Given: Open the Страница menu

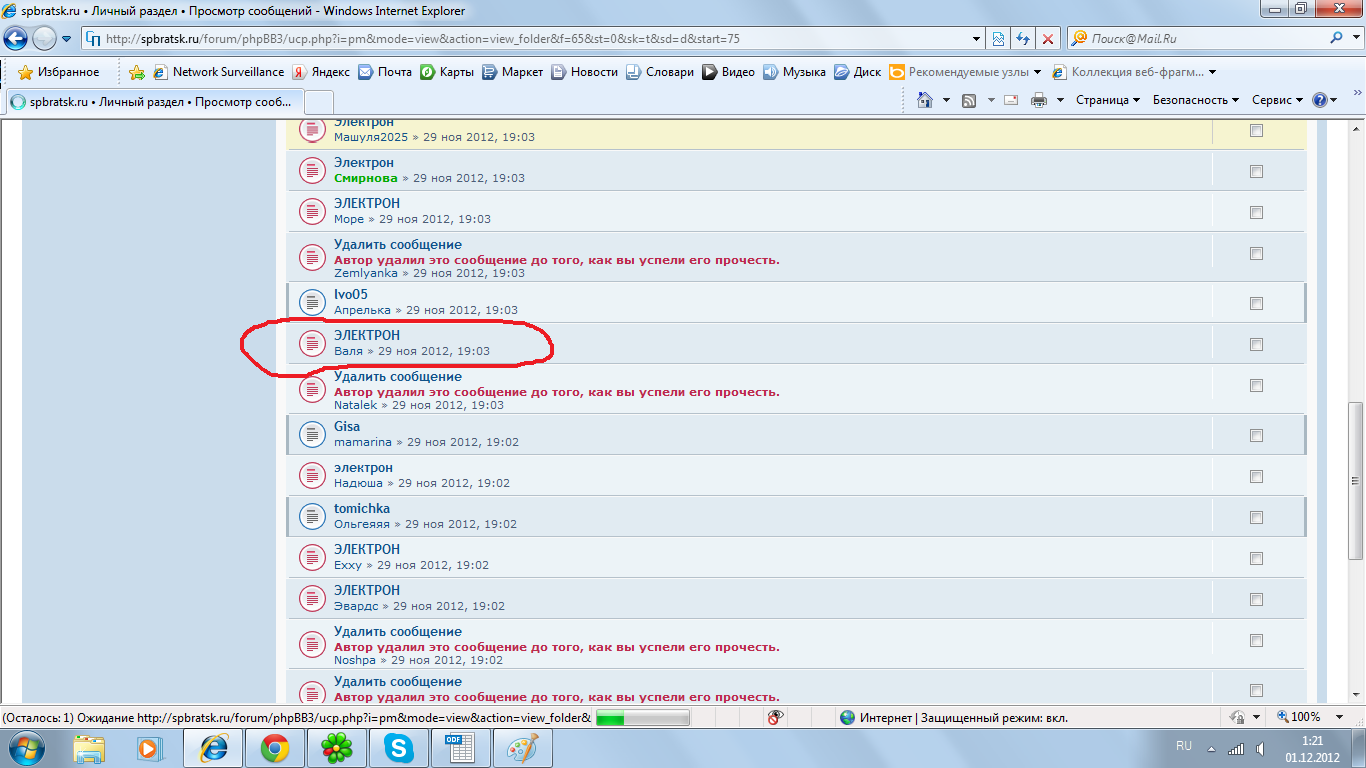Looking at the screenshot, I should click(x=1108, y=100).
